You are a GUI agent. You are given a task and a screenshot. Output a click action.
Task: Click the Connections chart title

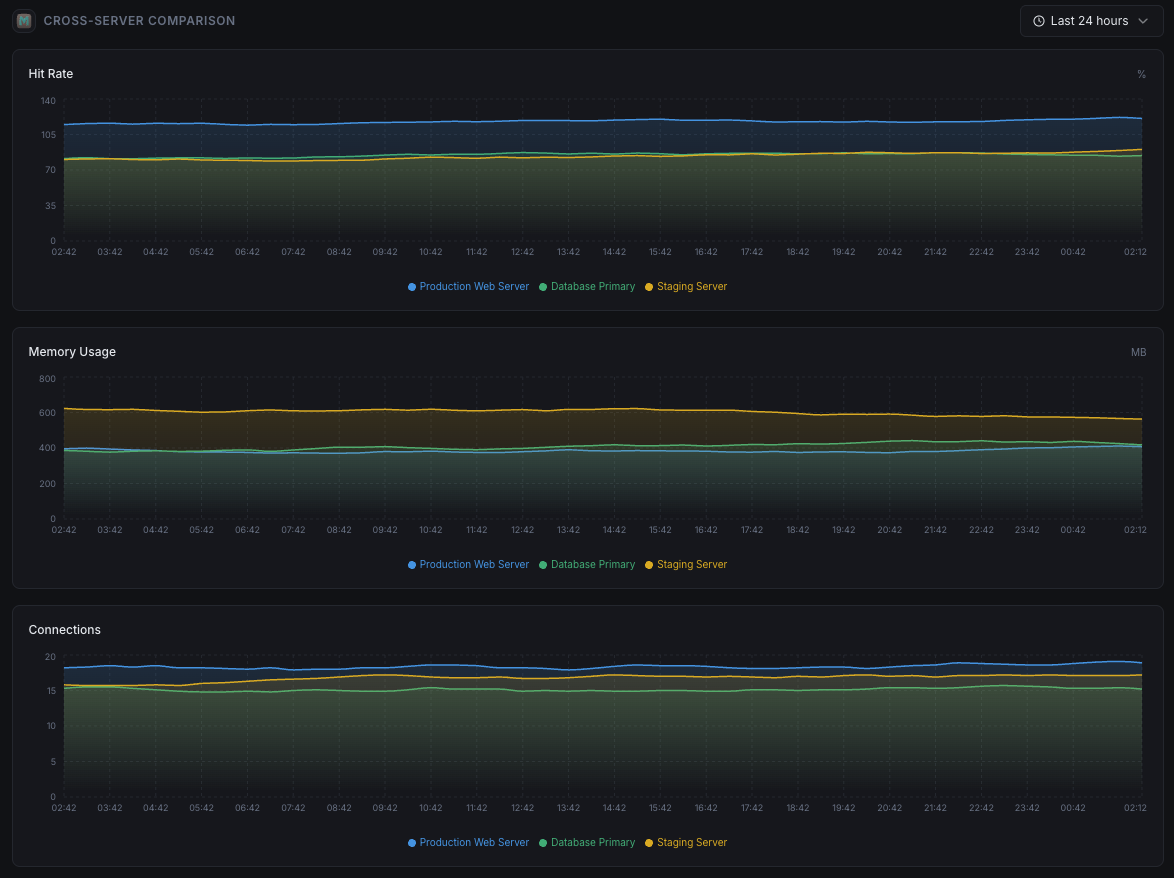64,629
